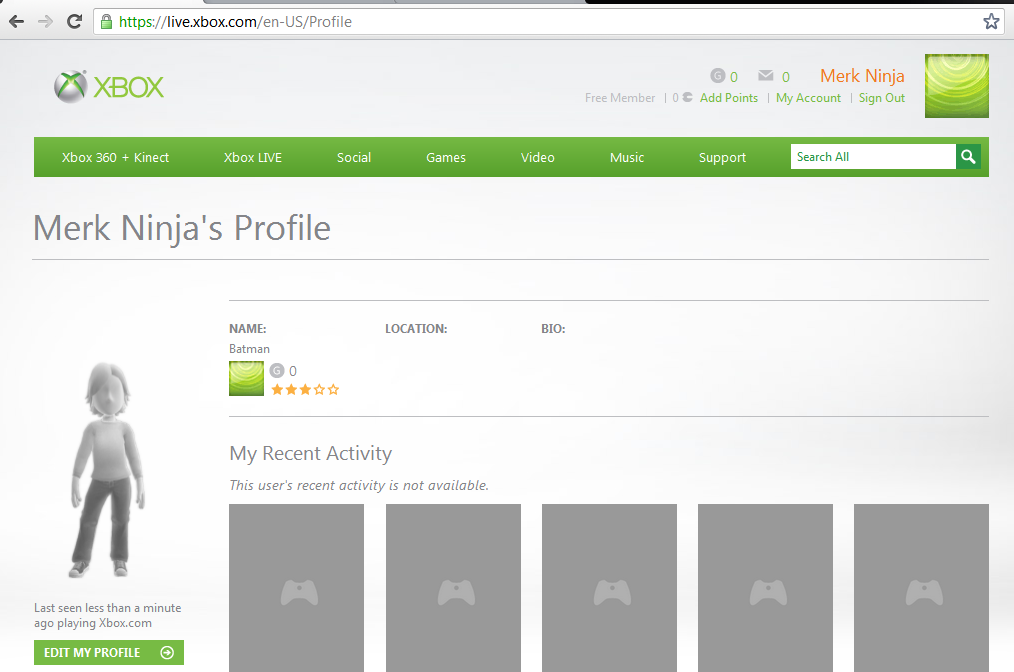Click the Sign Out link
1014x672 pixels.
pos(881,98)
